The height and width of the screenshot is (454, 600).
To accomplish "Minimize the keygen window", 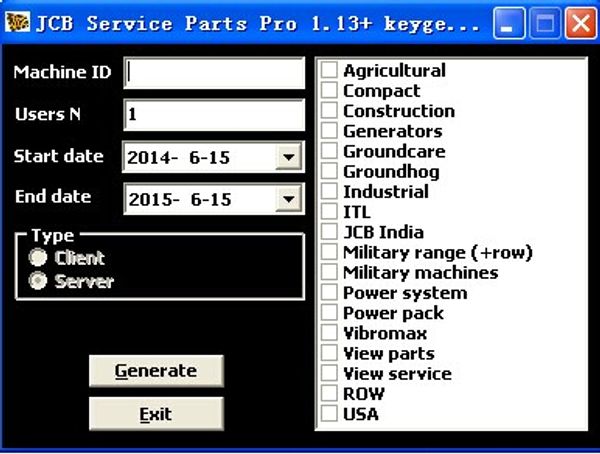I will (509, 23).
